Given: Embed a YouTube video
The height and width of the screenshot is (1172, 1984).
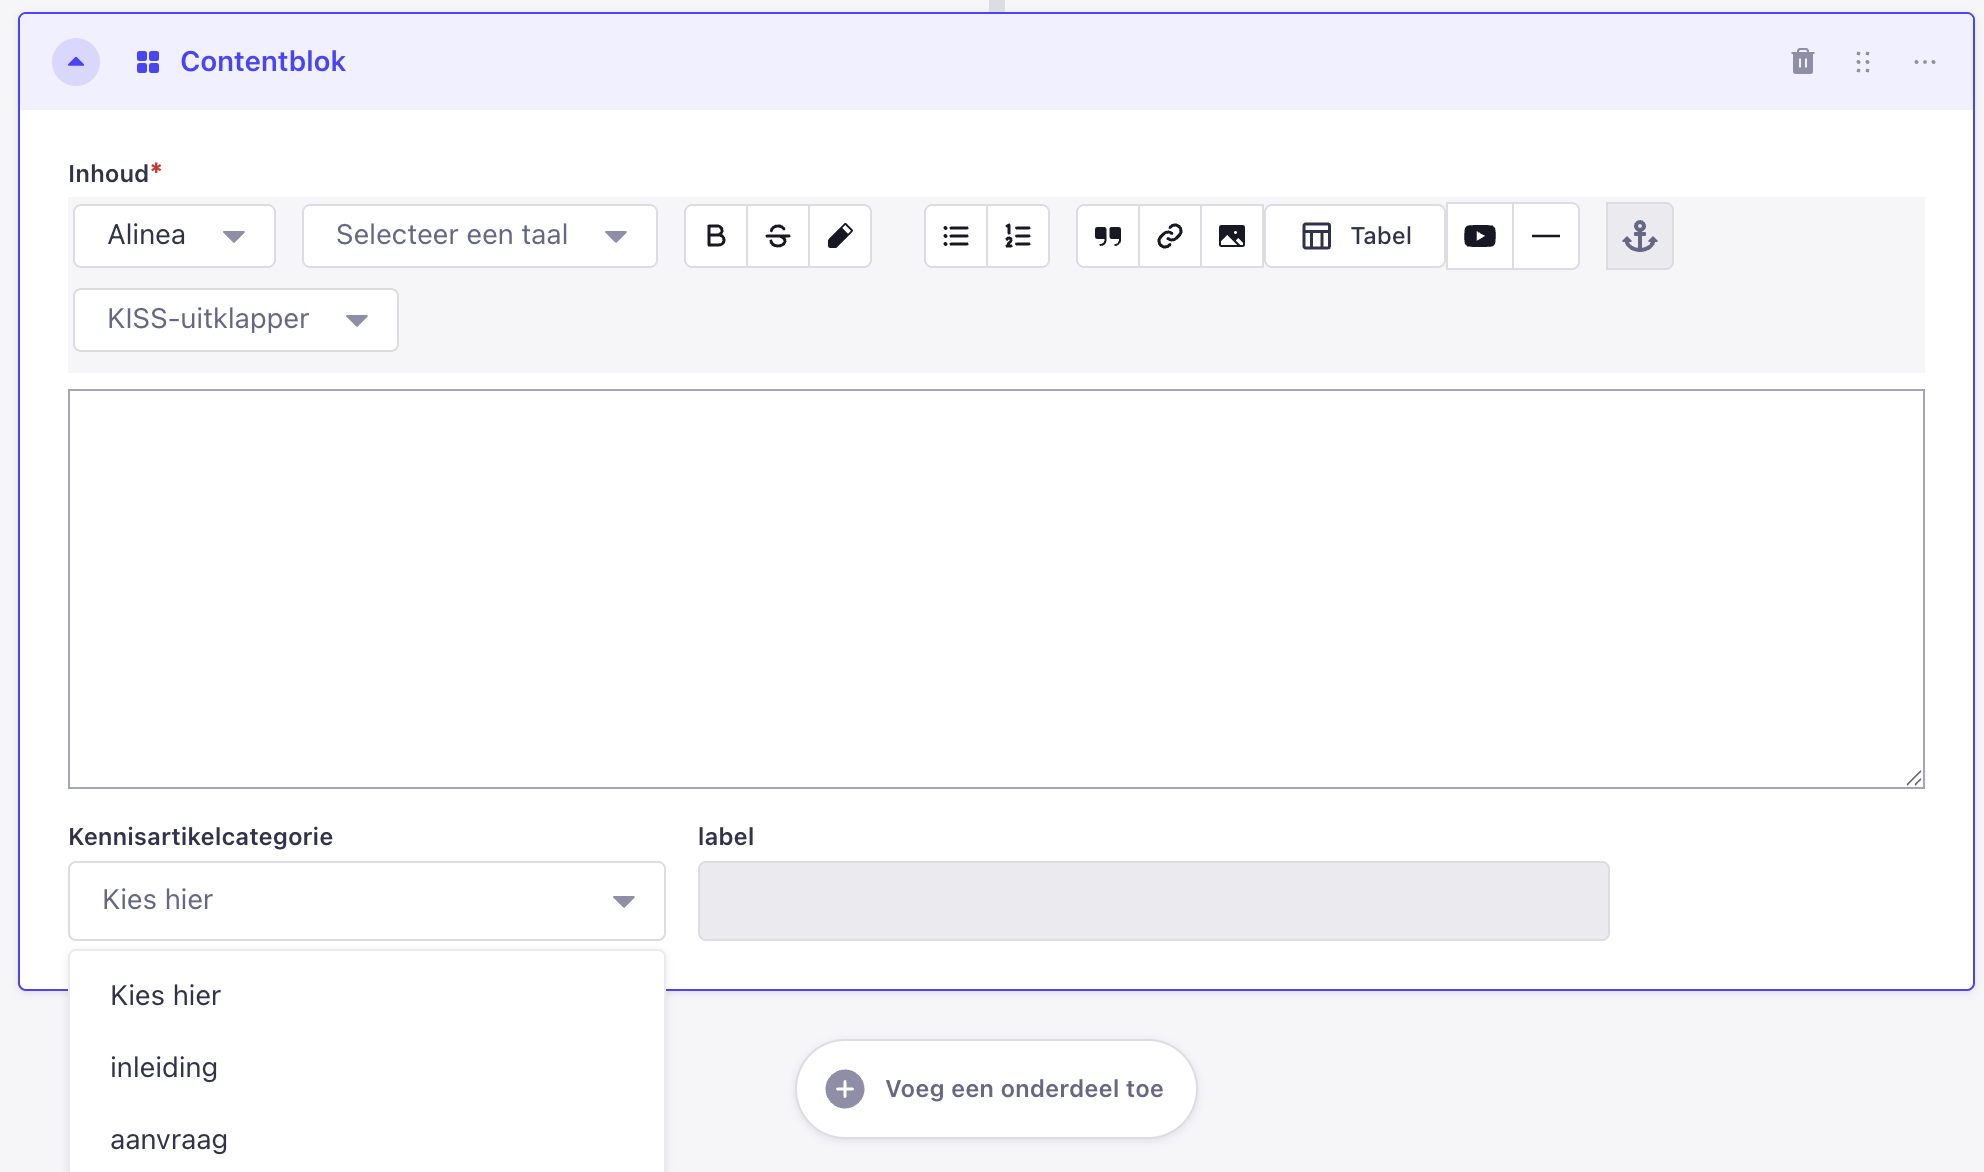Looking at the screenshot, I should pos(1480,236).
